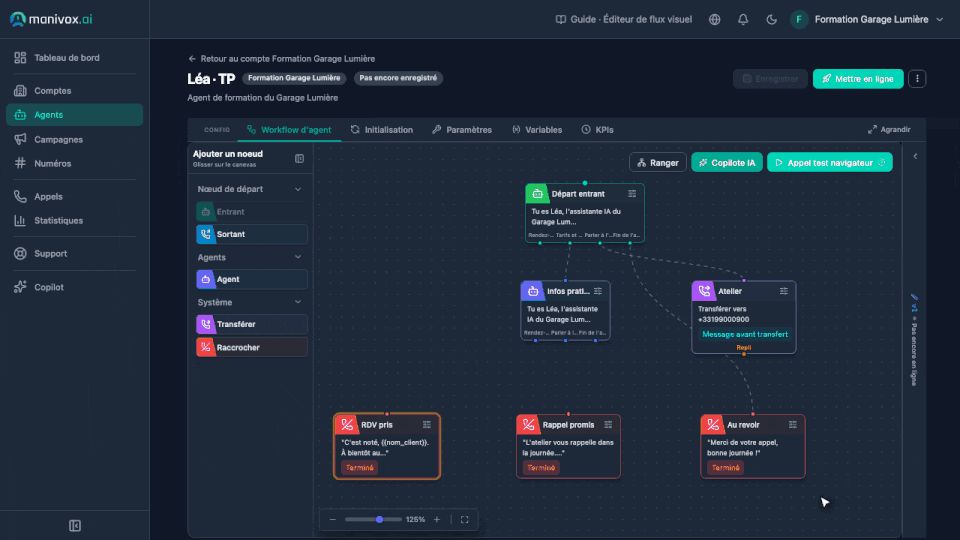Select the Raccrocher node item
This screenshot has width=960, height=540.
click(252, 347)
